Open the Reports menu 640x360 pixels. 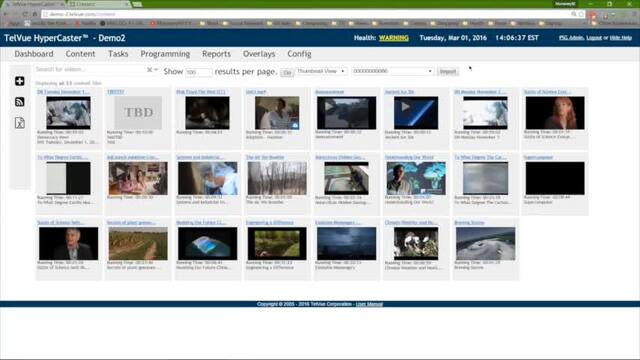(216, 54)
